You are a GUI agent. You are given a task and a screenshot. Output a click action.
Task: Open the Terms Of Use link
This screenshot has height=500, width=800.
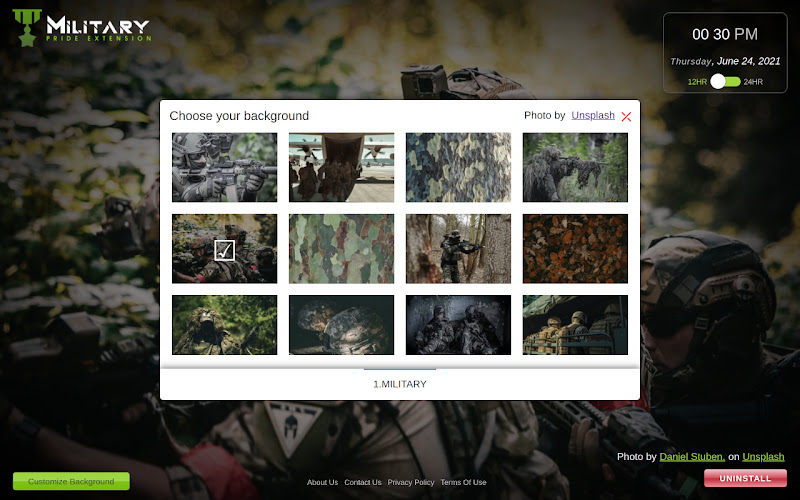tap(463, 482)
